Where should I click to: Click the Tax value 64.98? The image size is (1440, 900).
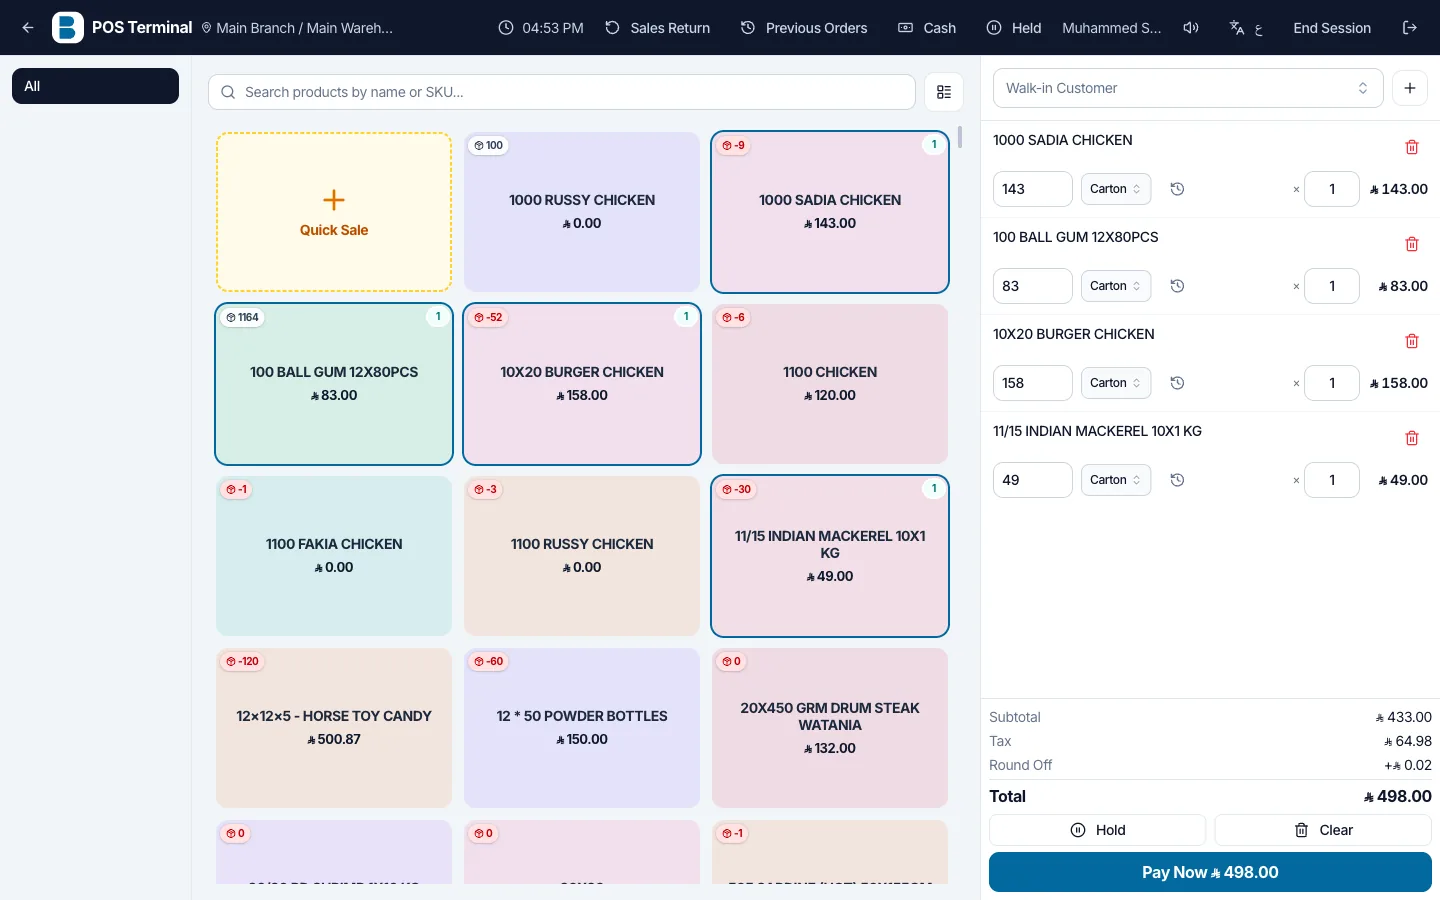1408,741
